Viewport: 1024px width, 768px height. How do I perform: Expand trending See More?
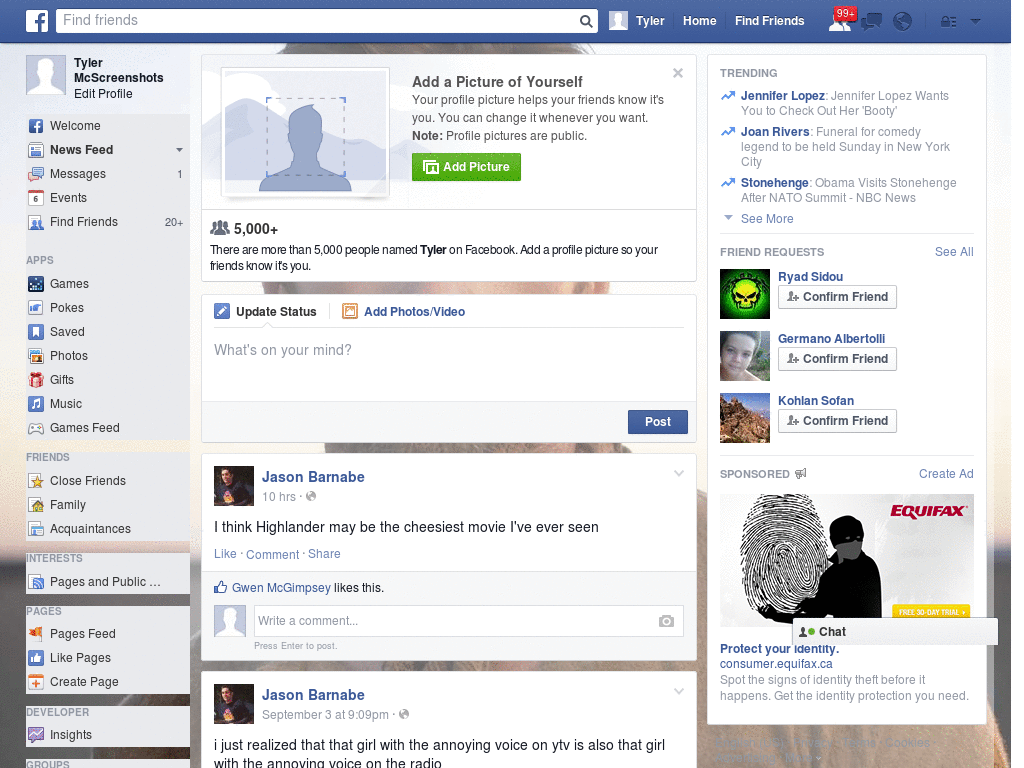click(x=767, y=219)
